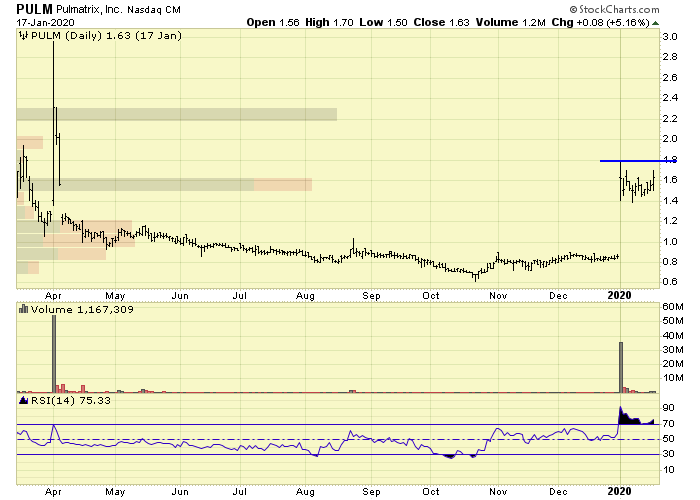Click the Close 1.63 value

(x=441, y=22)
